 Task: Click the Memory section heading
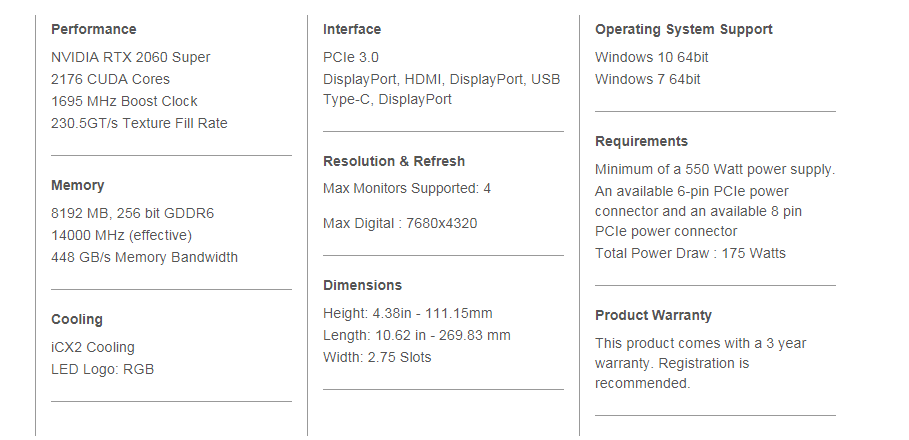point(78,186)
